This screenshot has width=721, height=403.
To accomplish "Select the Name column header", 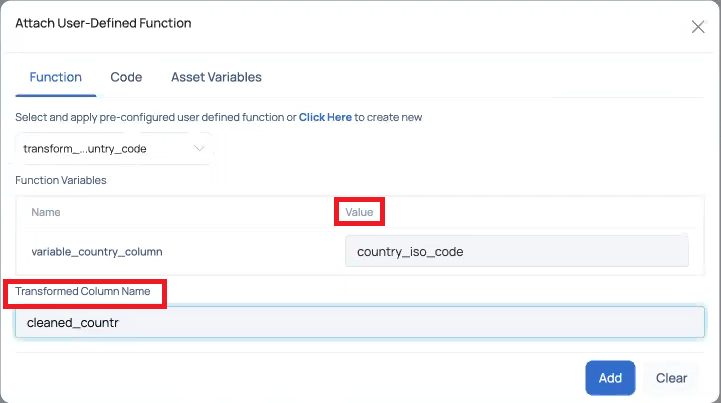I will tap(46, 212).
